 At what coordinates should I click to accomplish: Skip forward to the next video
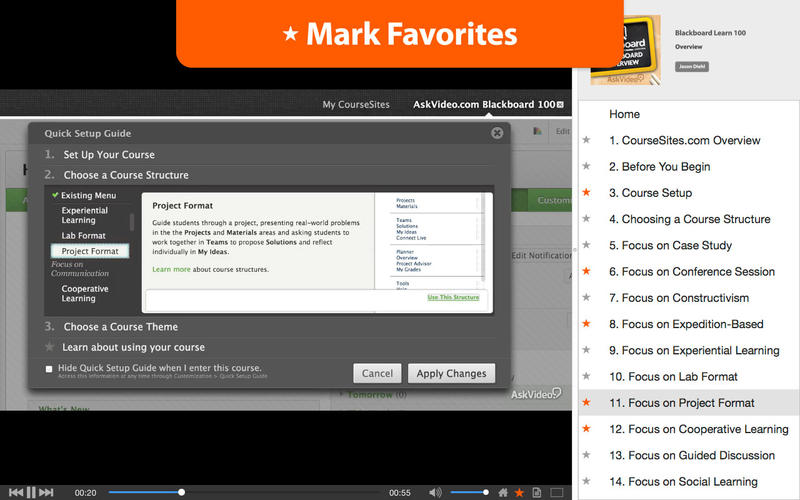[x=46, y=492]
